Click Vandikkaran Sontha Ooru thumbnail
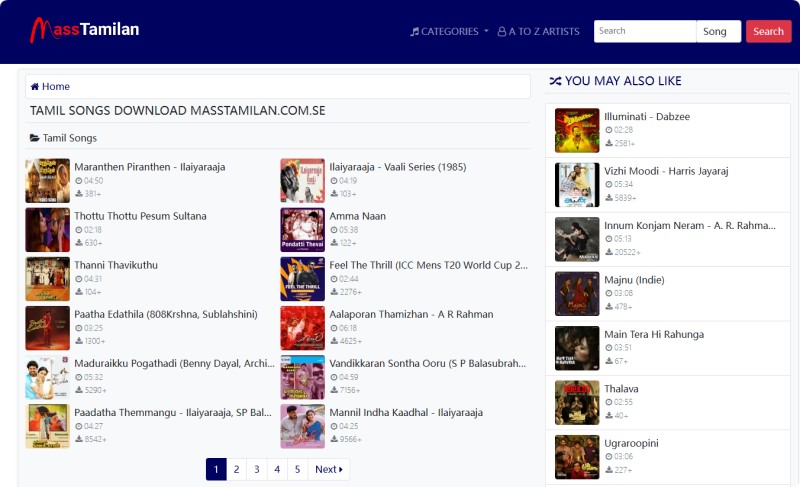The width and height of the screenshot is (800, 487). [x=303, y=377]
